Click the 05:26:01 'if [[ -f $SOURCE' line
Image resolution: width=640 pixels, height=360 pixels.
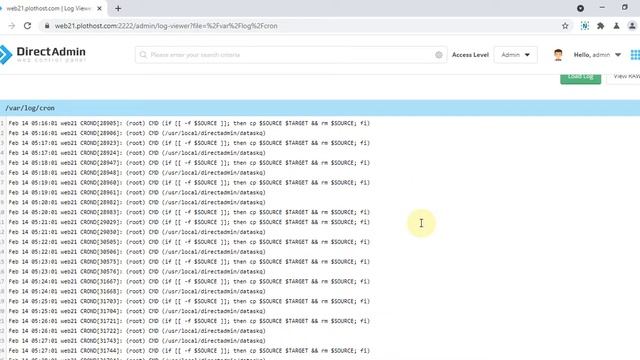(x=189, y=321)
